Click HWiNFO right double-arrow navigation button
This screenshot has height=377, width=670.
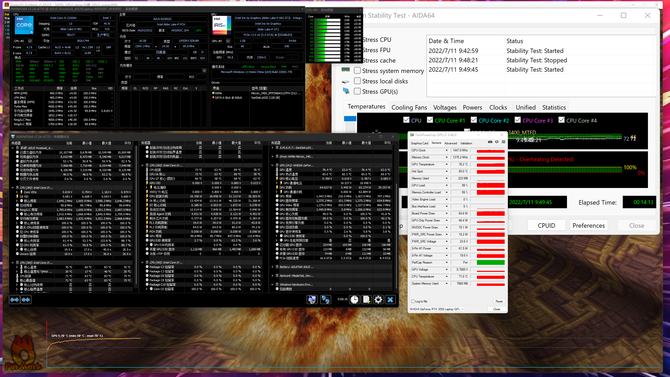coord(26,300)
